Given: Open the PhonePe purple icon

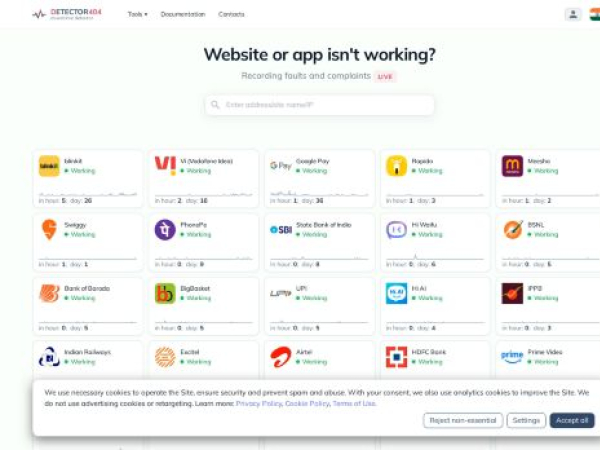Looking at the screenshot, I should pyautogui.click(x=165, y=230).
